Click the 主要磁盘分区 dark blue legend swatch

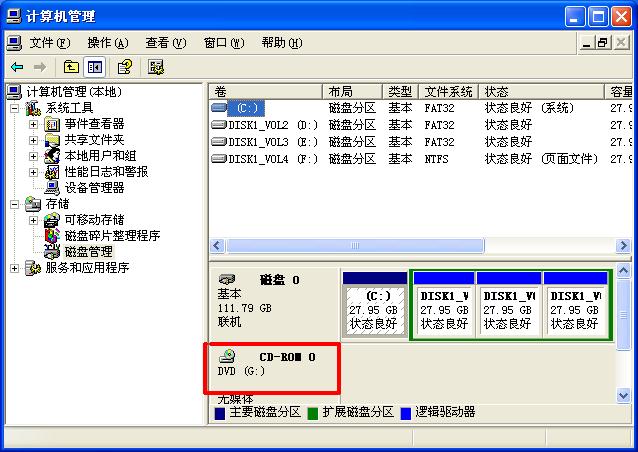coord(220,413)
